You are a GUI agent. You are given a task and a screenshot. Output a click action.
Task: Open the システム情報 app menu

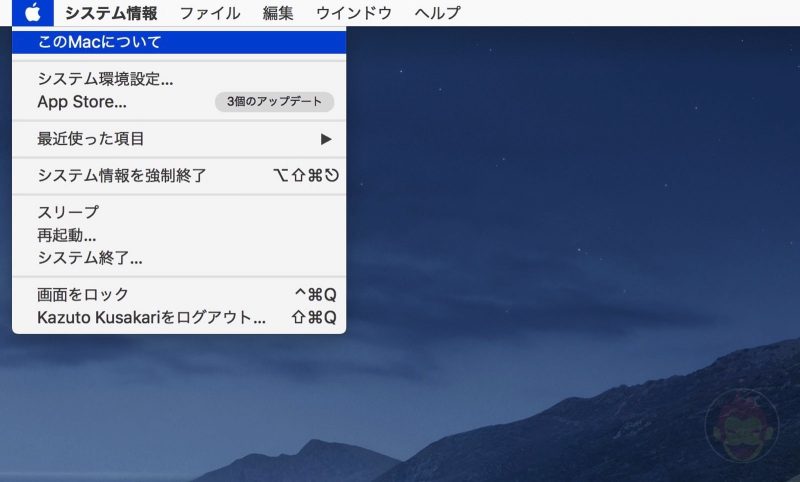[x=111, y=13]
